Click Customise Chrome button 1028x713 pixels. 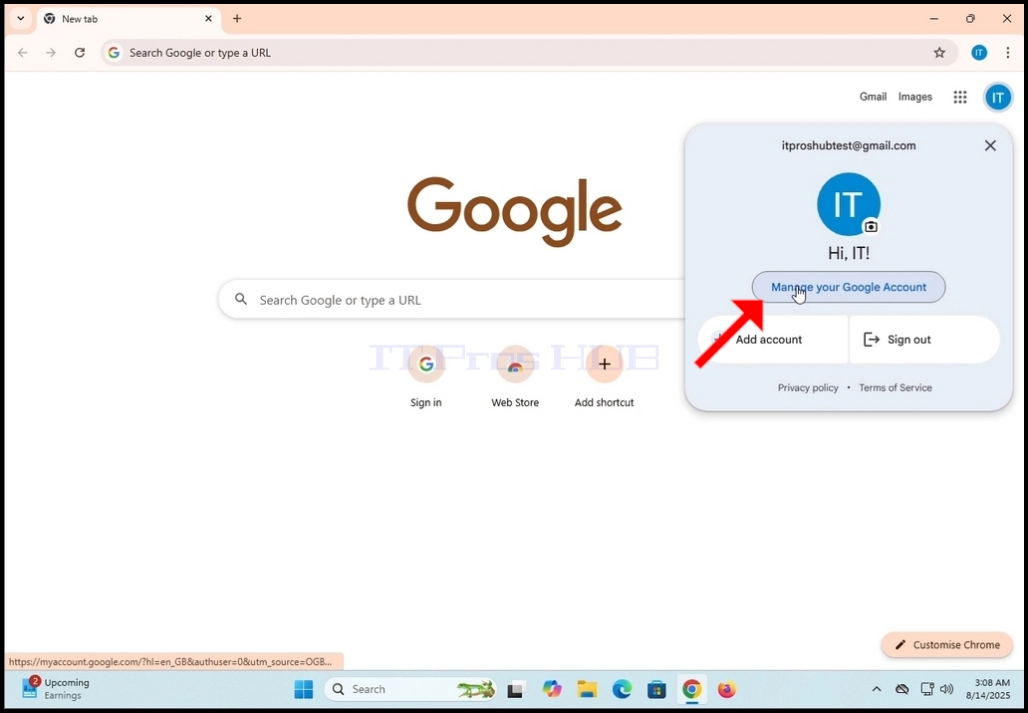tap(947, 645)
